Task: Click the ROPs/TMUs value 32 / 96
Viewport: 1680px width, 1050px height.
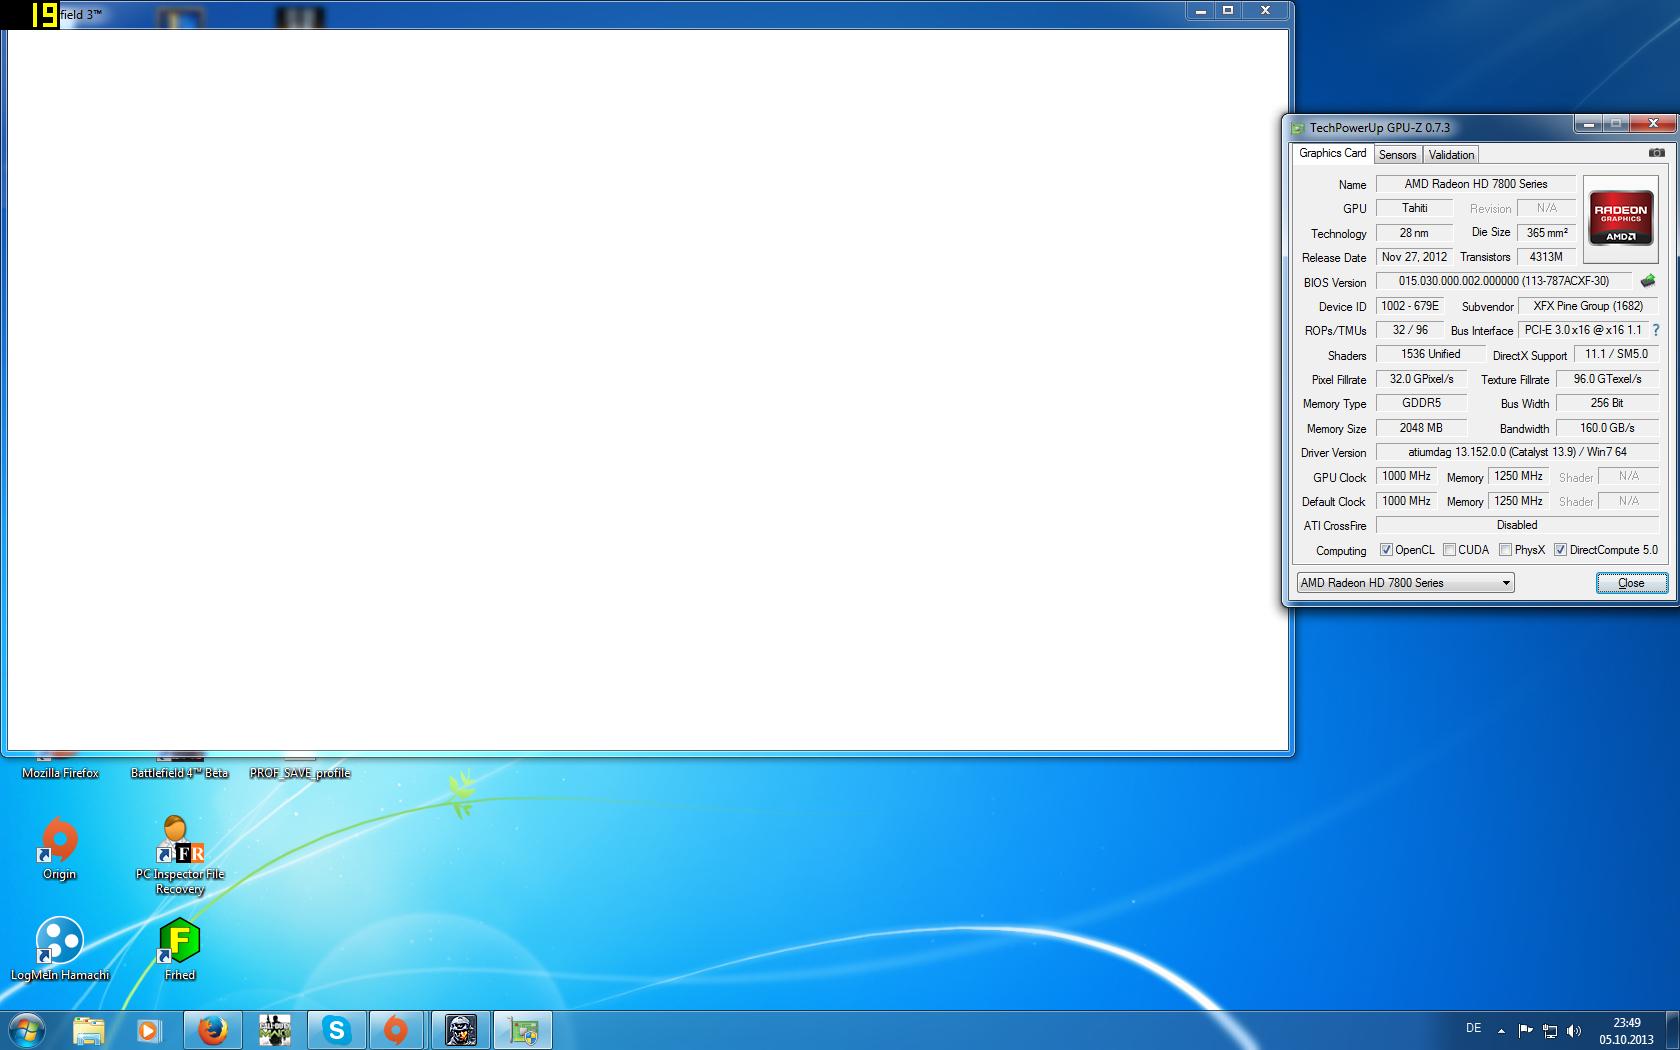Action: tap(1410, 330)
